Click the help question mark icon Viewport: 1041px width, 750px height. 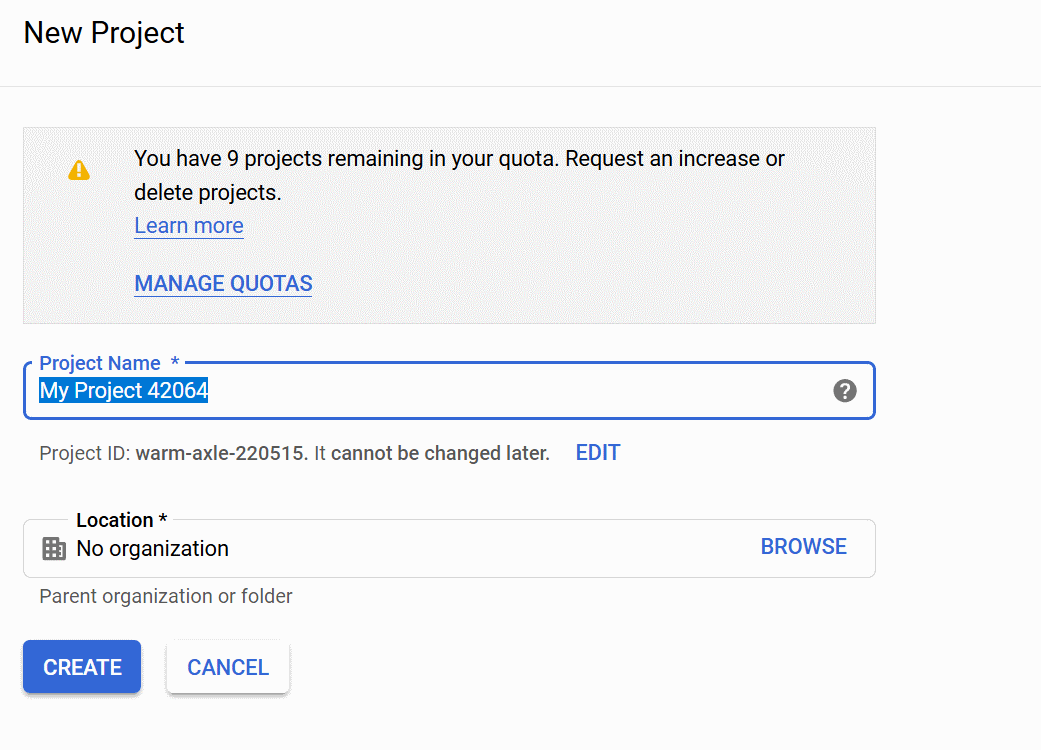[845, 391]
